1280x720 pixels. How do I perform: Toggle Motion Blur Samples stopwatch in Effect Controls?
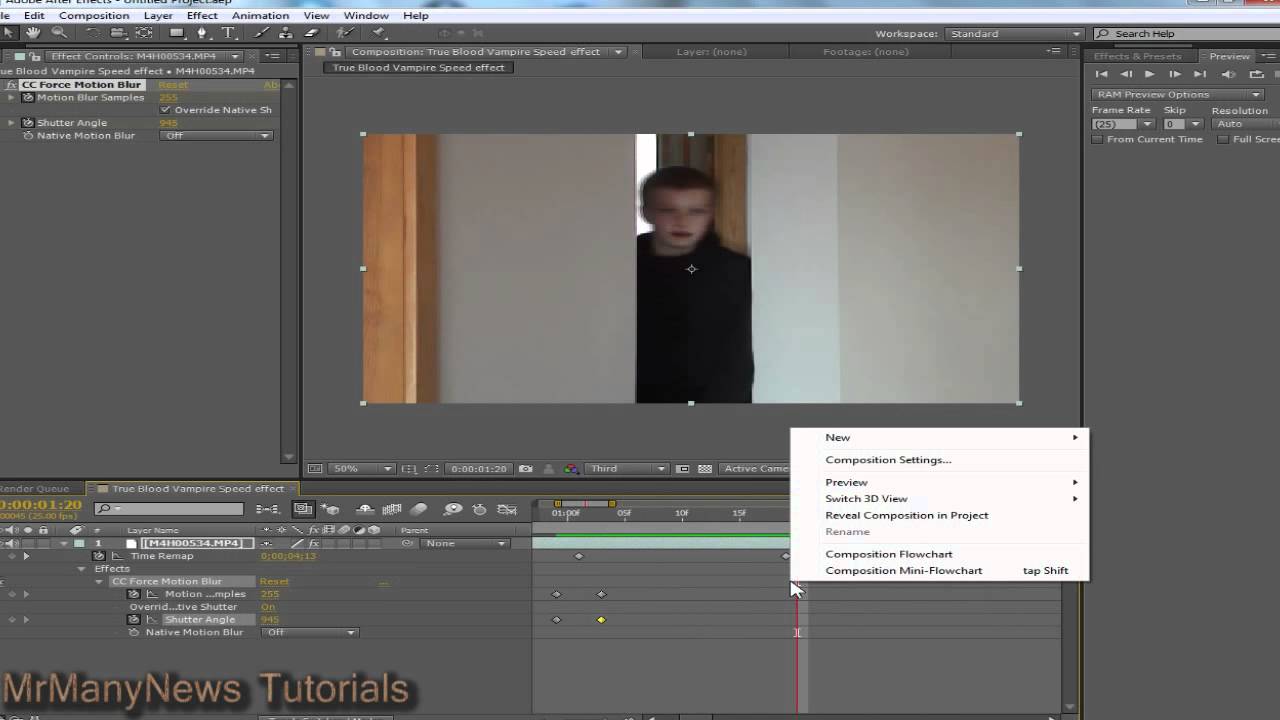click(28, 98)
